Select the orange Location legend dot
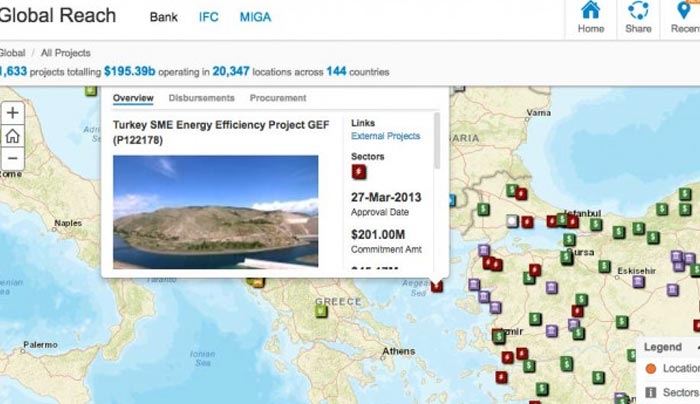Viewport: 700px width, 404px height. (651, 369)
